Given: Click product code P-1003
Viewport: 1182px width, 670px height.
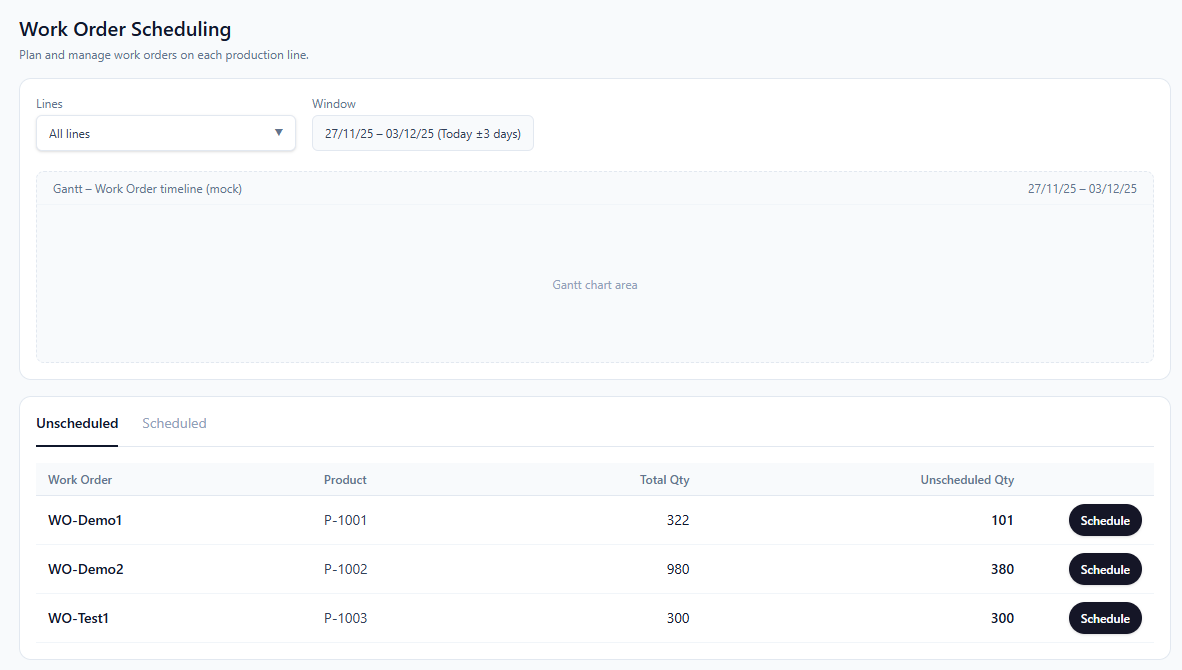Looking at the screenshot, I should (x=345, y=618).
